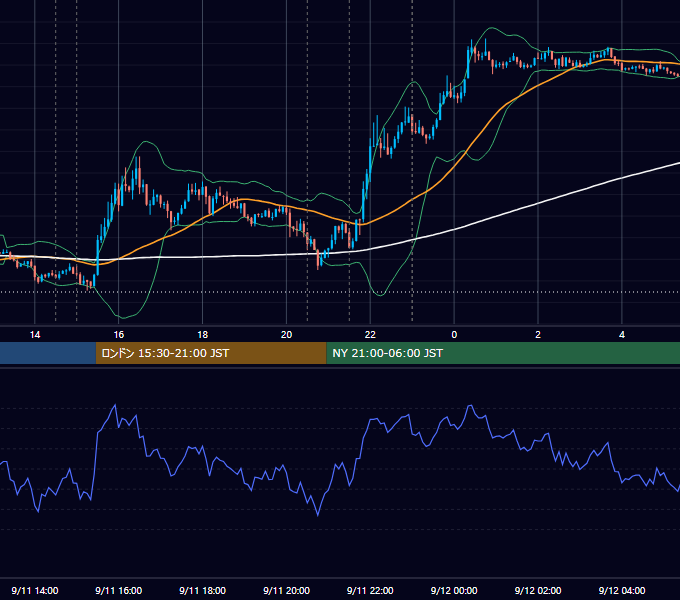Select the '20' hour label on price chart axis
Screen dimensions: 680x600
(286, 335)
